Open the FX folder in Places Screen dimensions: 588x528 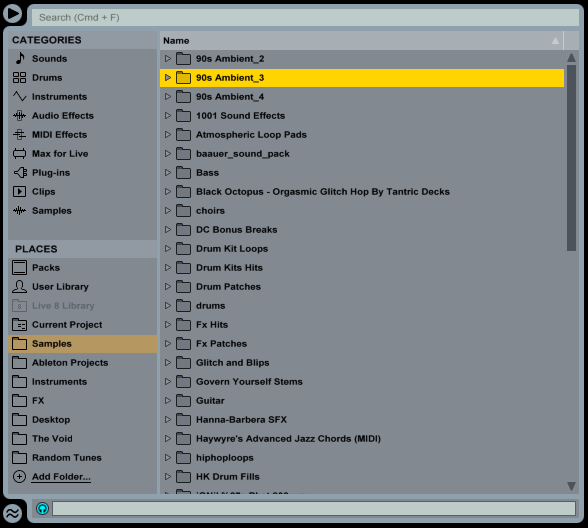click(x=82, y=401)
